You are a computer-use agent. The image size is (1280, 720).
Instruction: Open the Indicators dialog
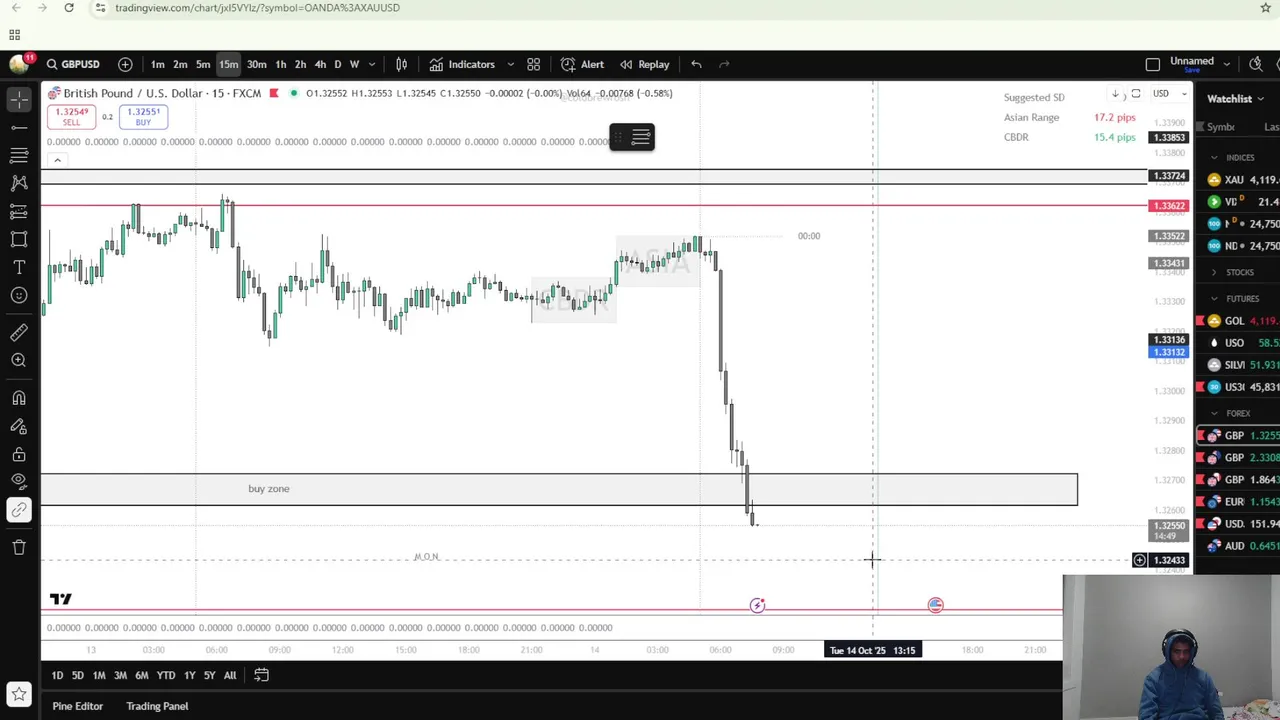click(462, 64)
